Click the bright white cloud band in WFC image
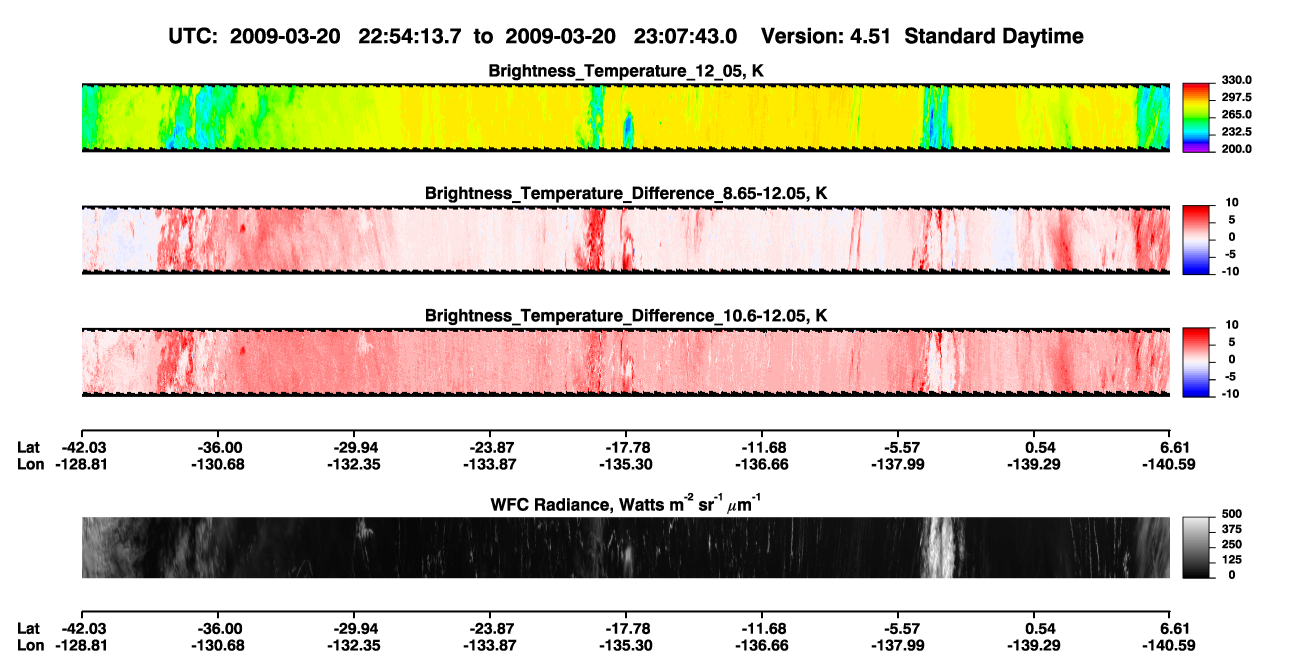 pos(937,547)
